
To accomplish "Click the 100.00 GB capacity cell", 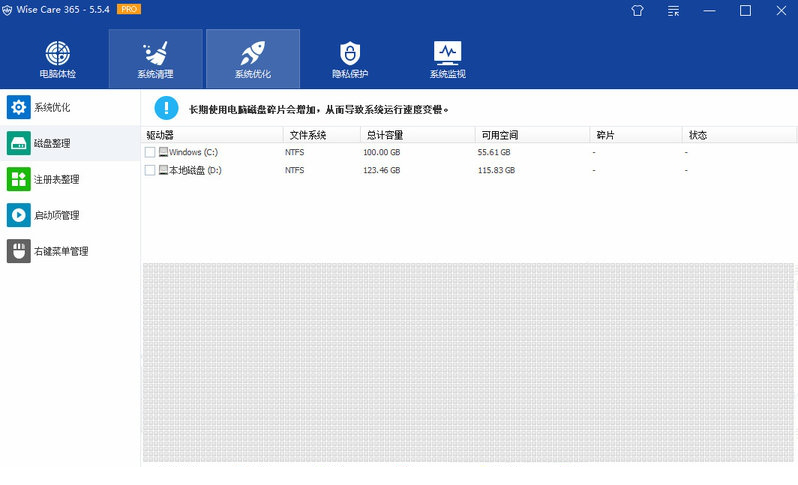I will pyautogui.click(x=382, y=152).
